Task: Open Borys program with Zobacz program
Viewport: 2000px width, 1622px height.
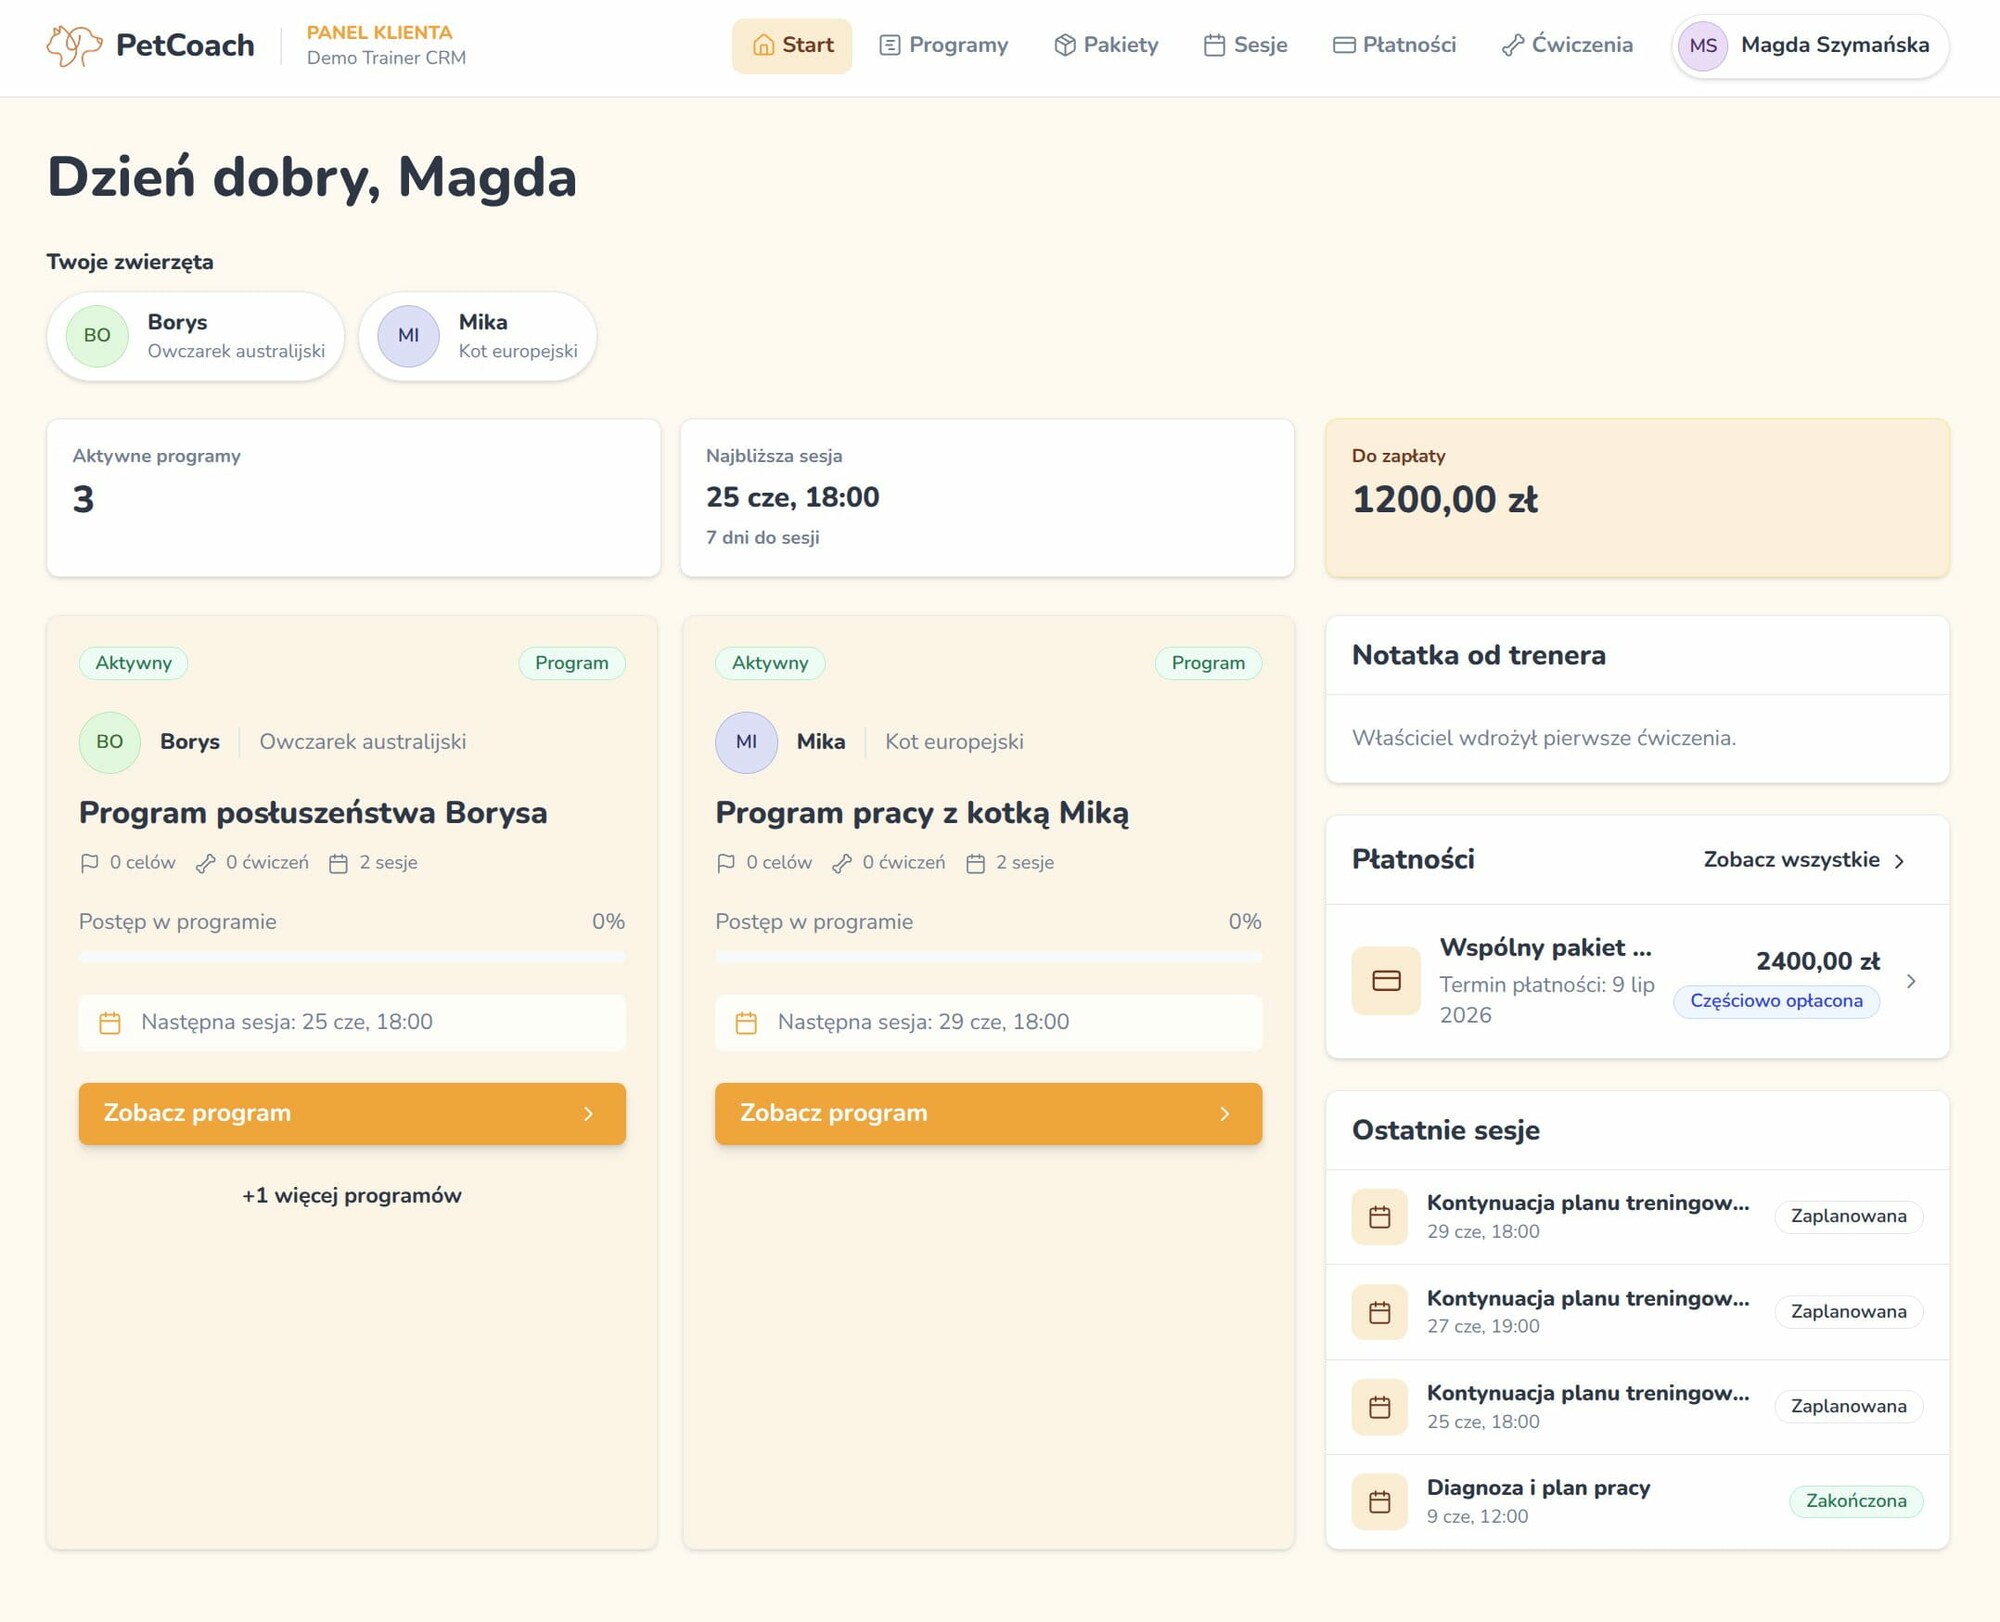Action: click(x=352, y=1114)
